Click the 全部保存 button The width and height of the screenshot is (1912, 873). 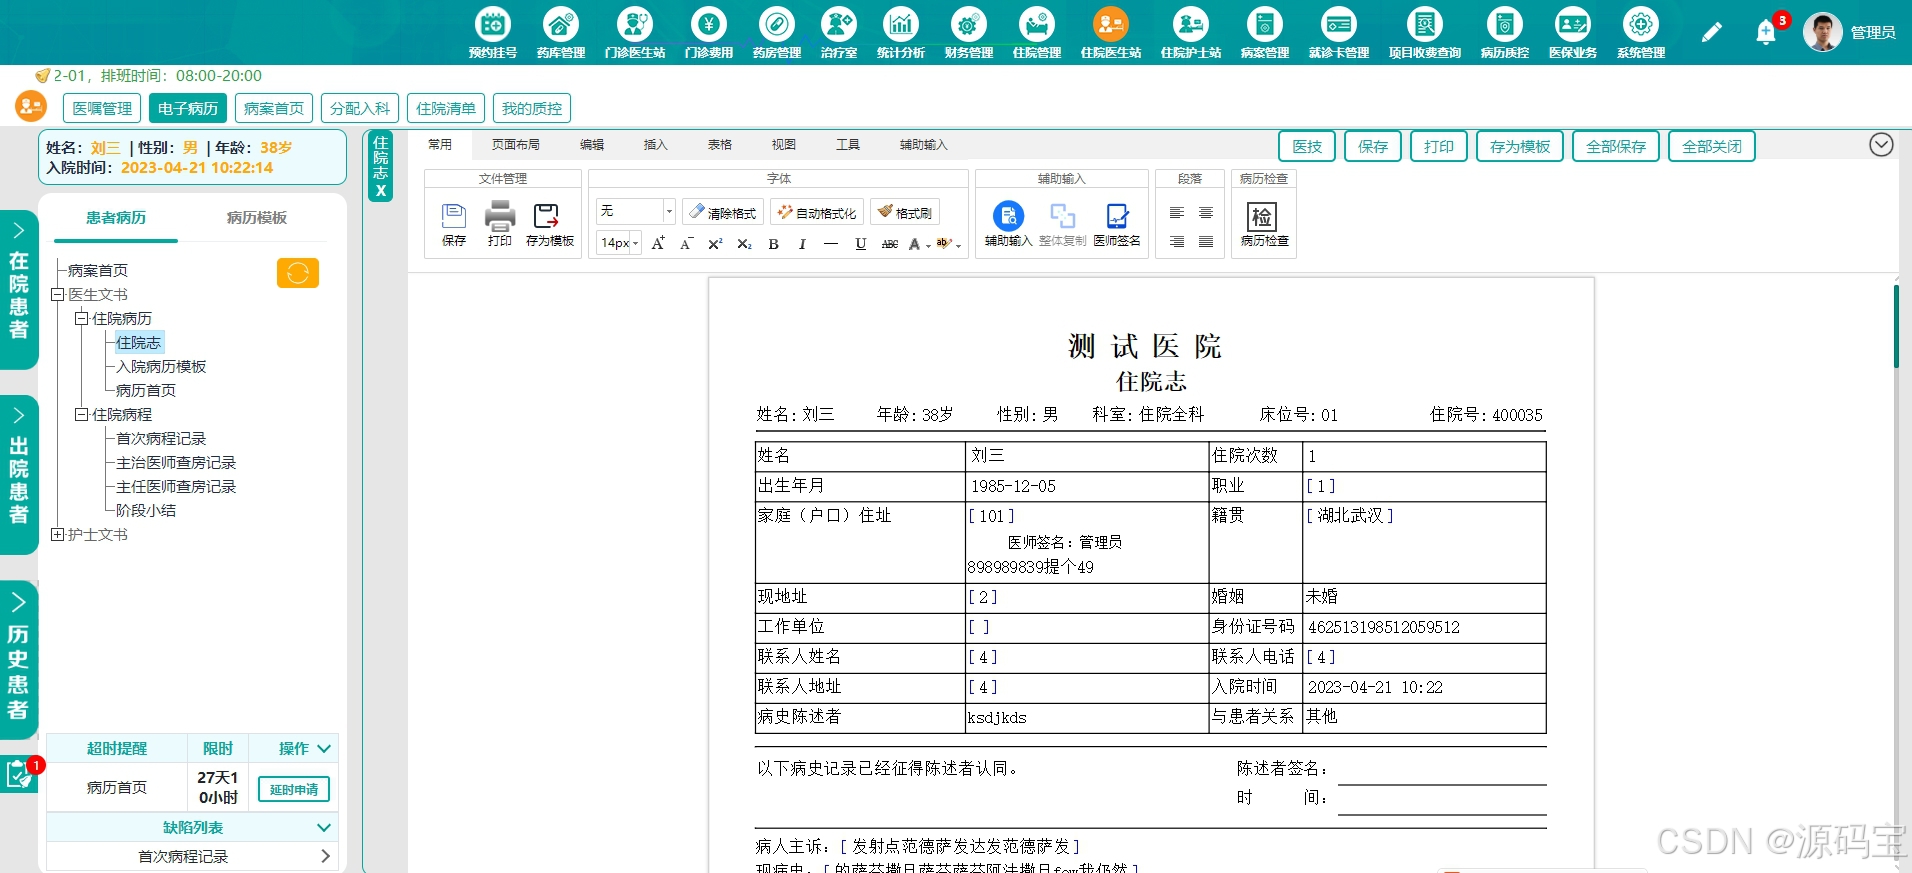click(x=1615, y=146)
